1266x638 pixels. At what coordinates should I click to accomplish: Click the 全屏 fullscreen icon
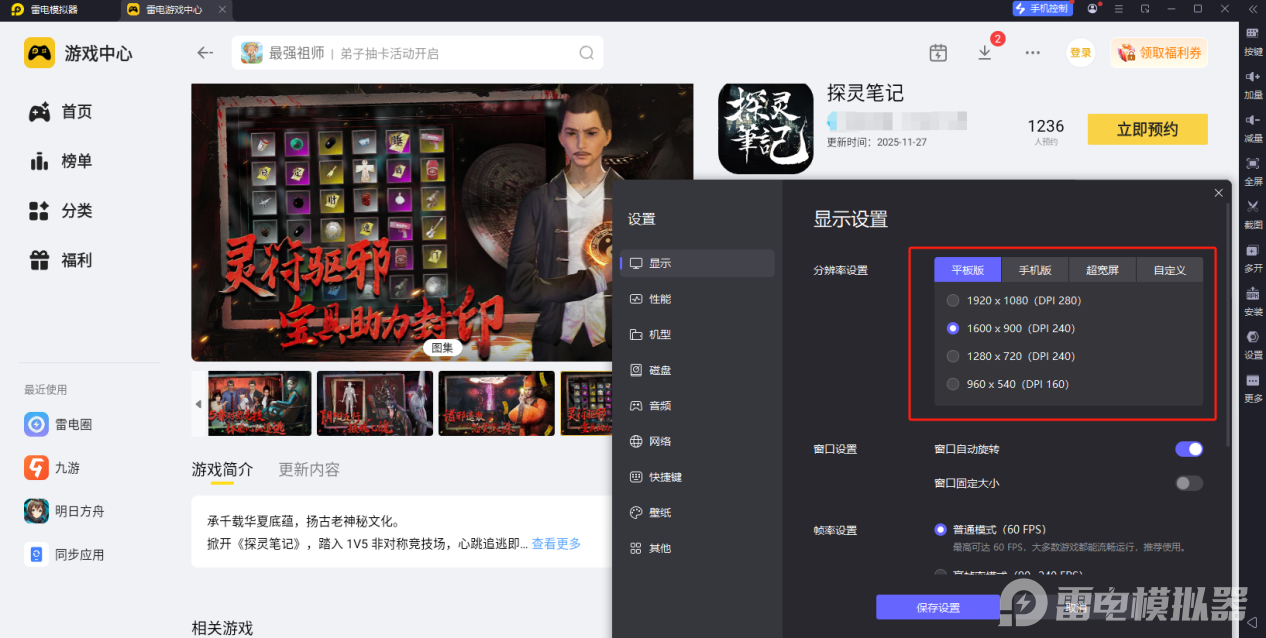[x=1253, y=169]
